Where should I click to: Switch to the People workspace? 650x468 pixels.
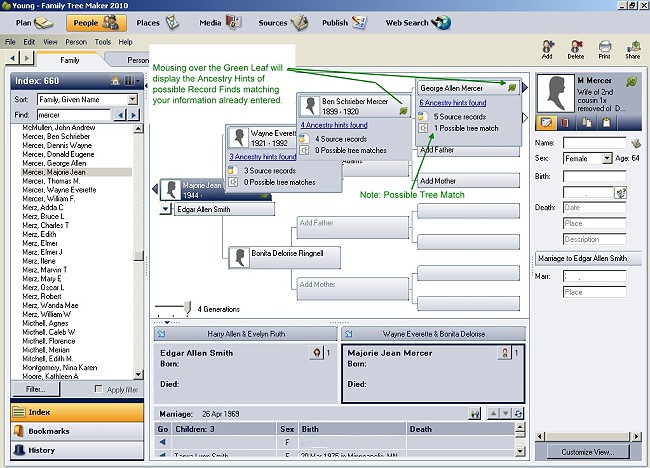coord(96,23)
